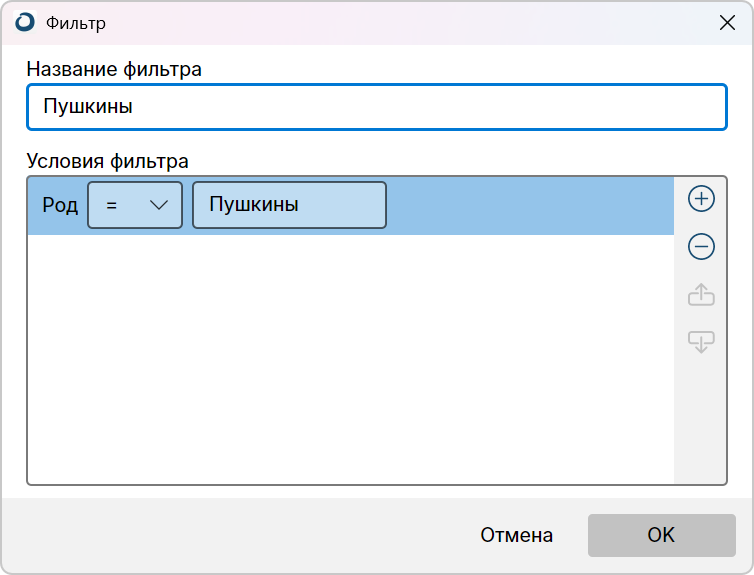Click the empty area of the conditions list
Image resolution: width=754 pixels, height=575 pixels.
(x=351, y=359)
